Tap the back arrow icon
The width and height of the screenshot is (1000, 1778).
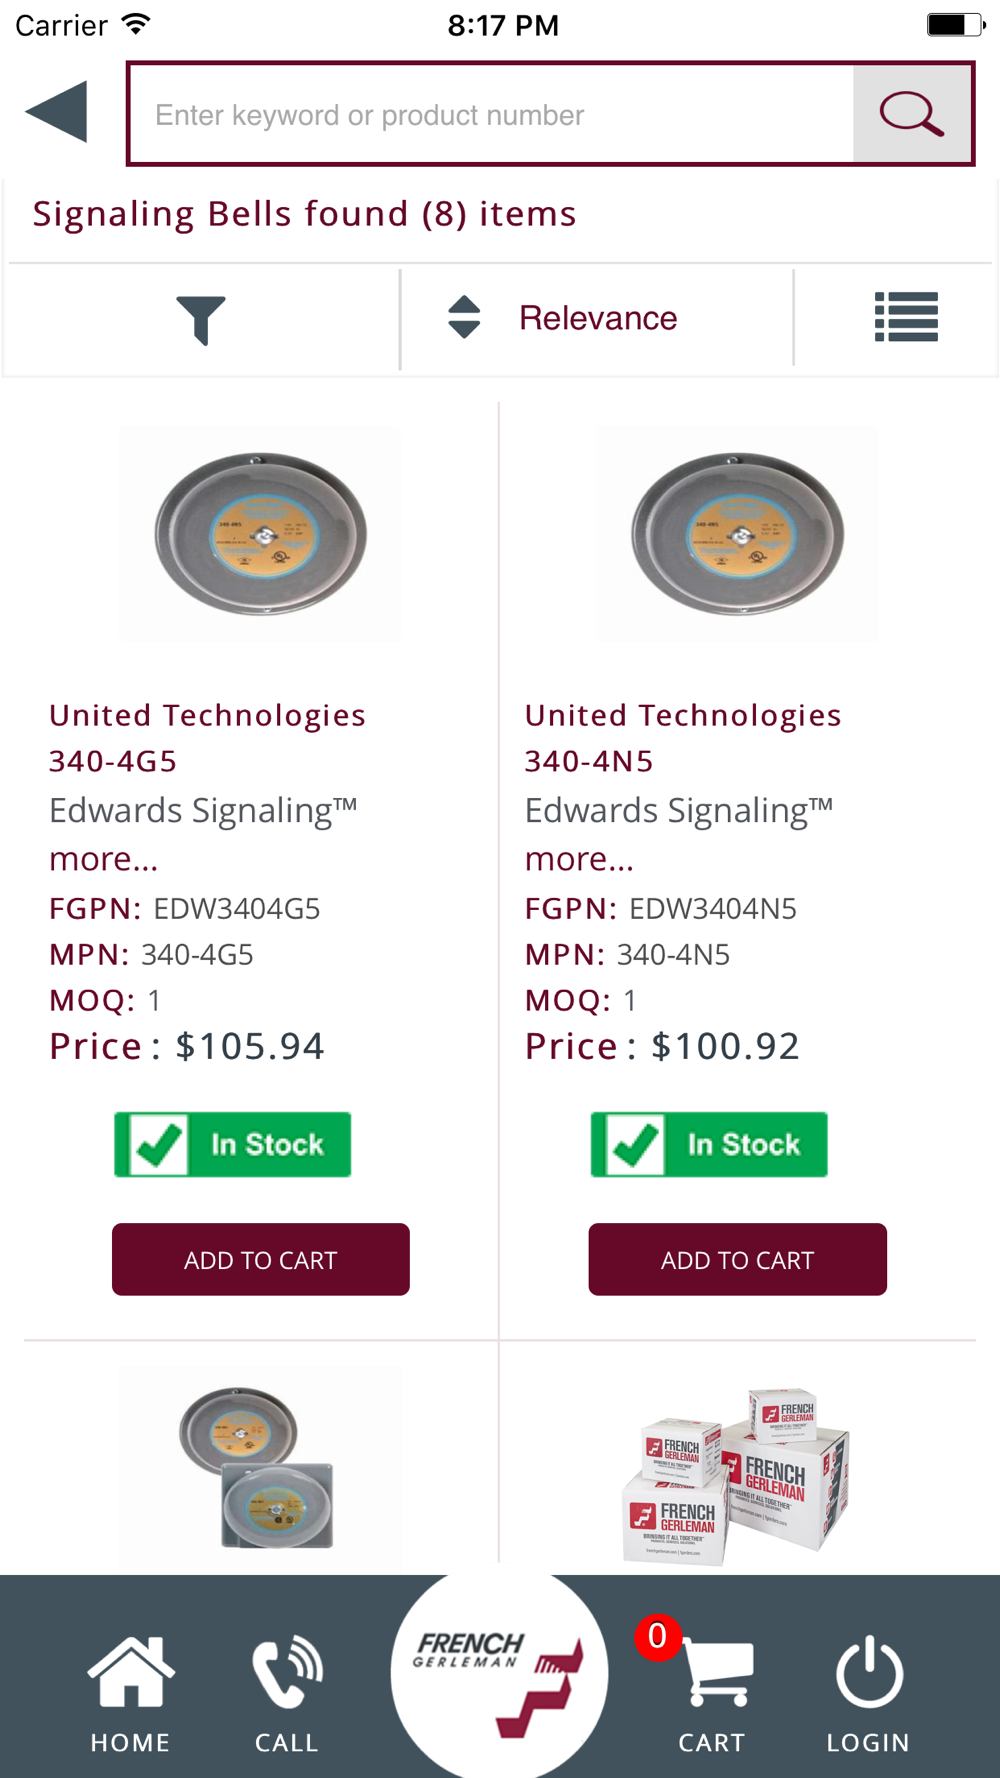pyautogui.click(x=57, y=112)
